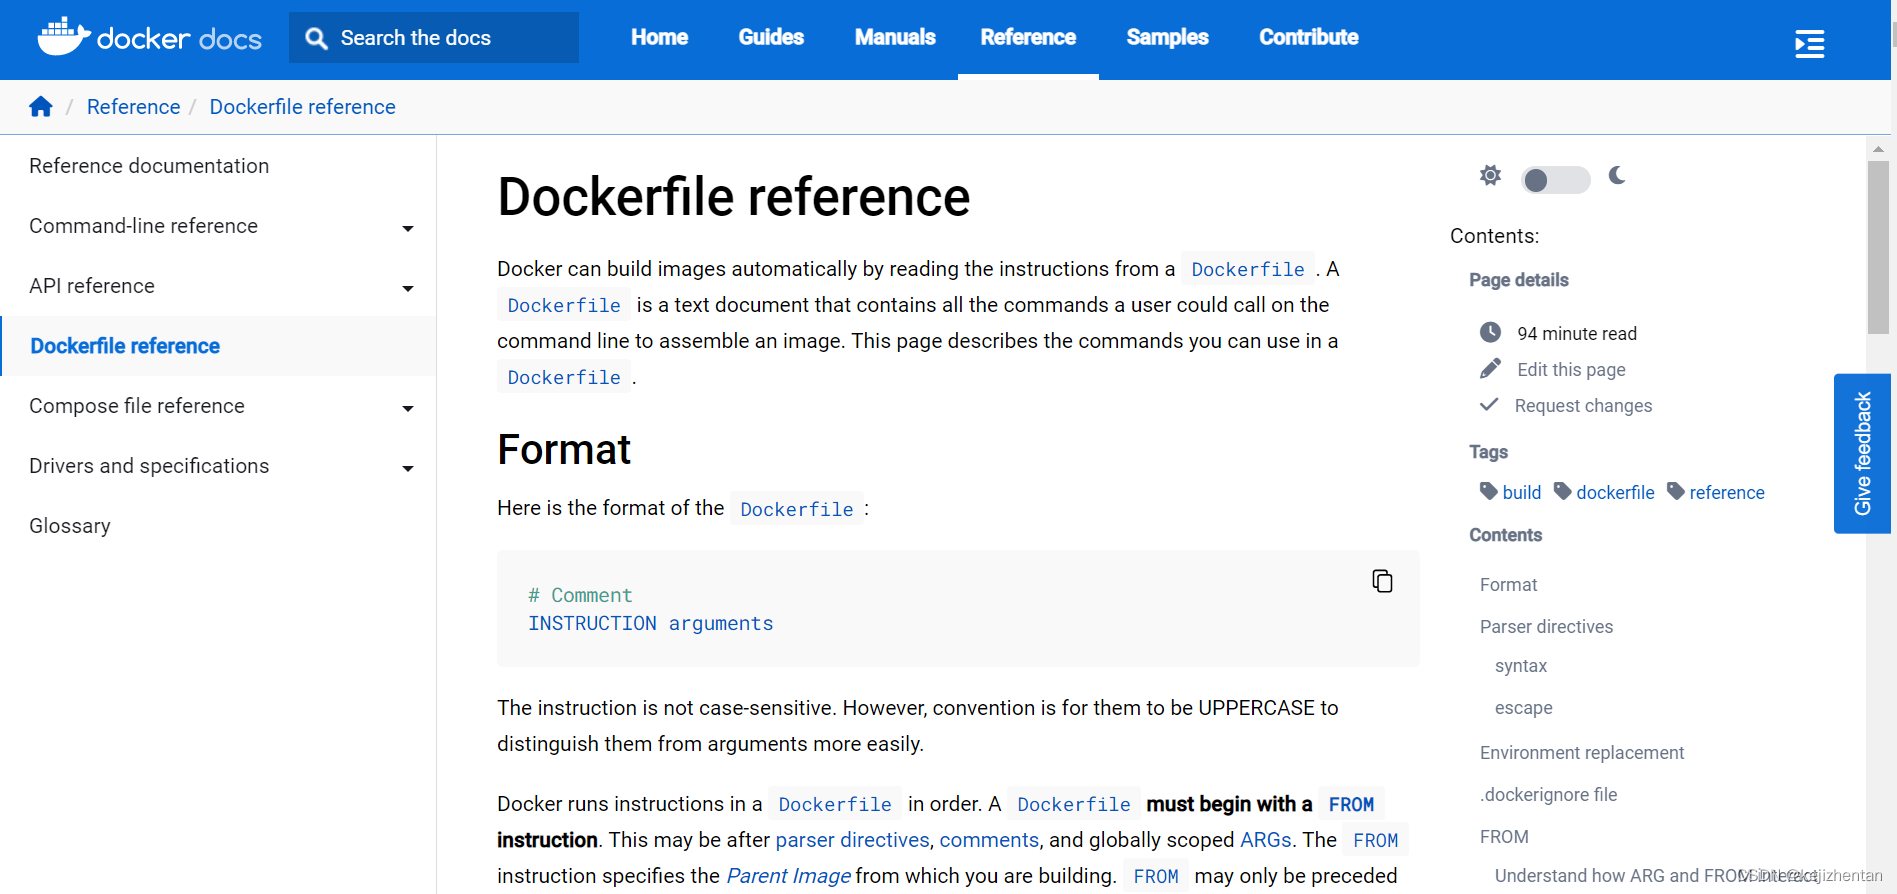
Task: Click the Drivers and specifications sidebar label
Action: [x=149, y=466]
